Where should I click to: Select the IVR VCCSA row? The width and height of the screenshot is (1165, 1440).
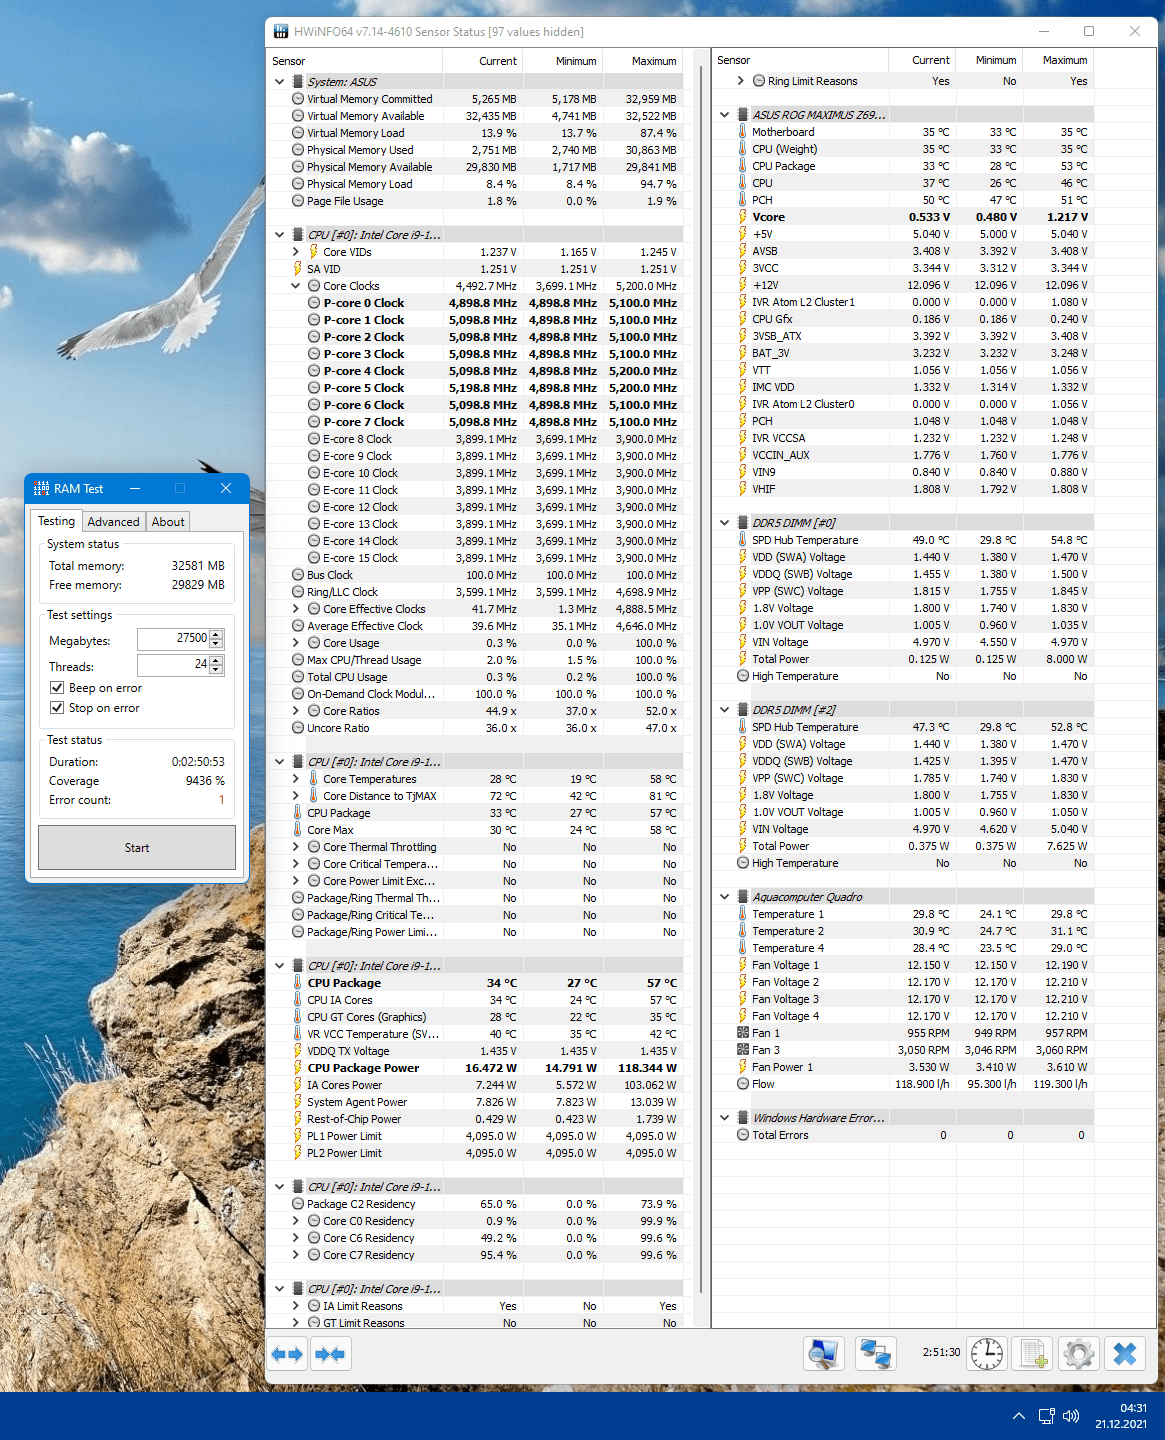point(904,438)
